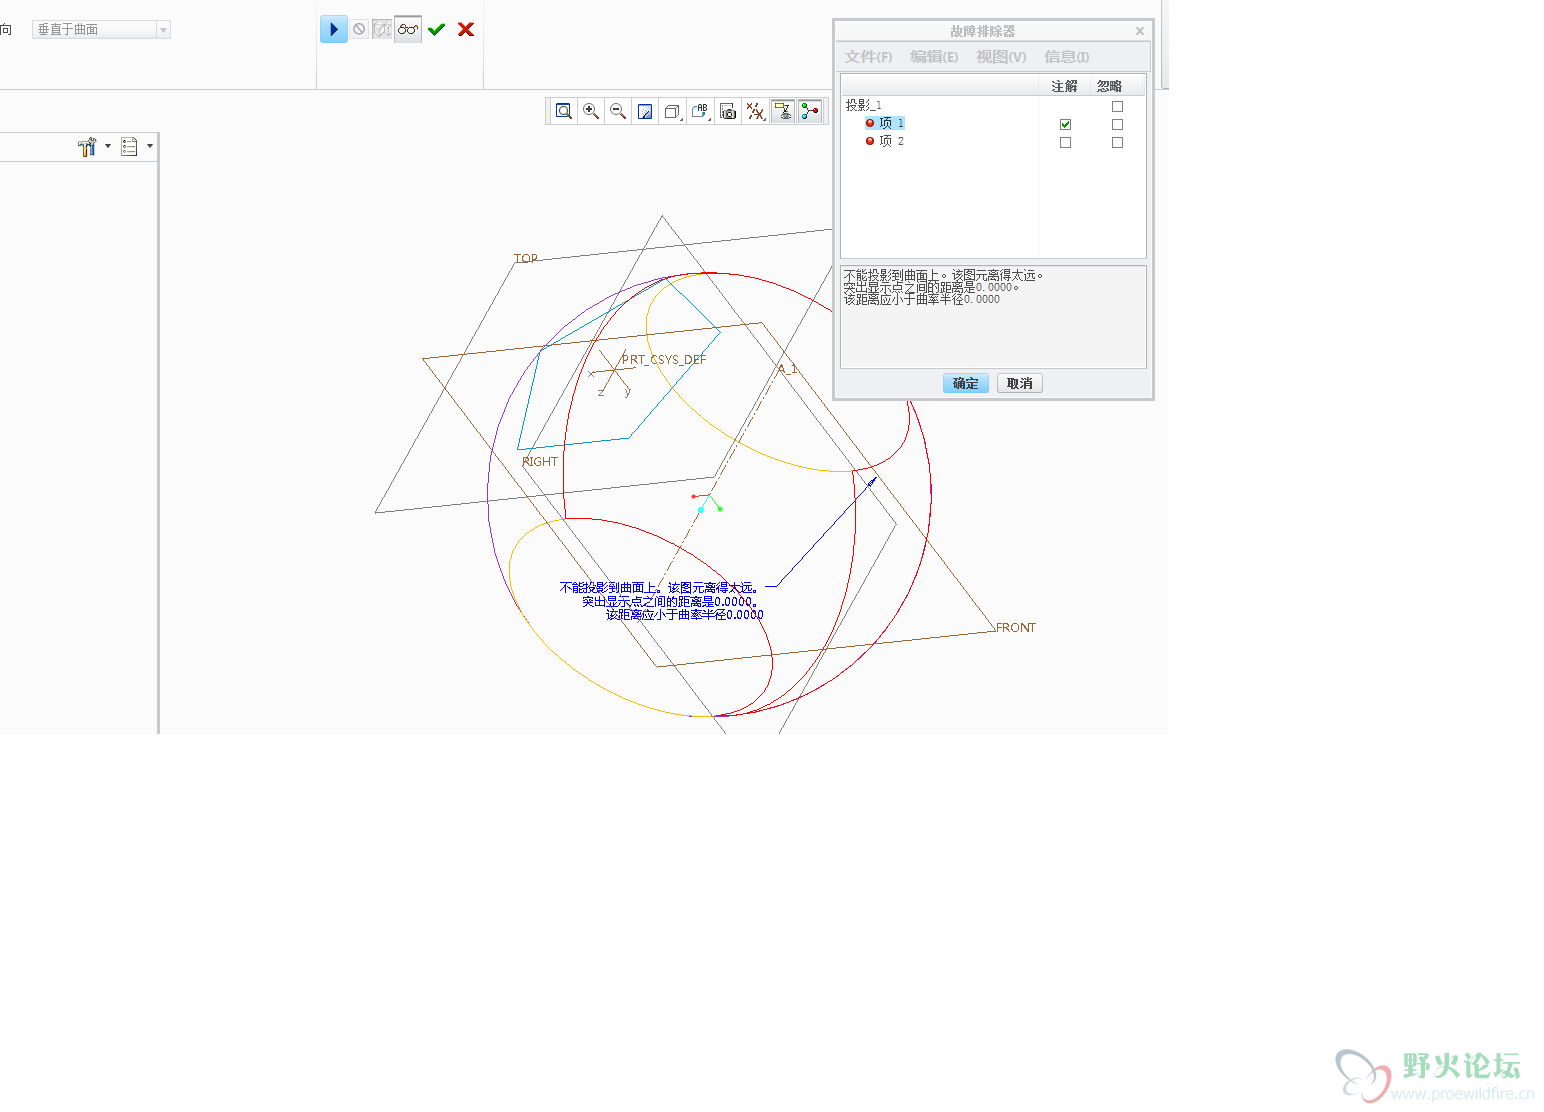
Task: Cancel the feature with the red X
Action: tap(466, 29)
